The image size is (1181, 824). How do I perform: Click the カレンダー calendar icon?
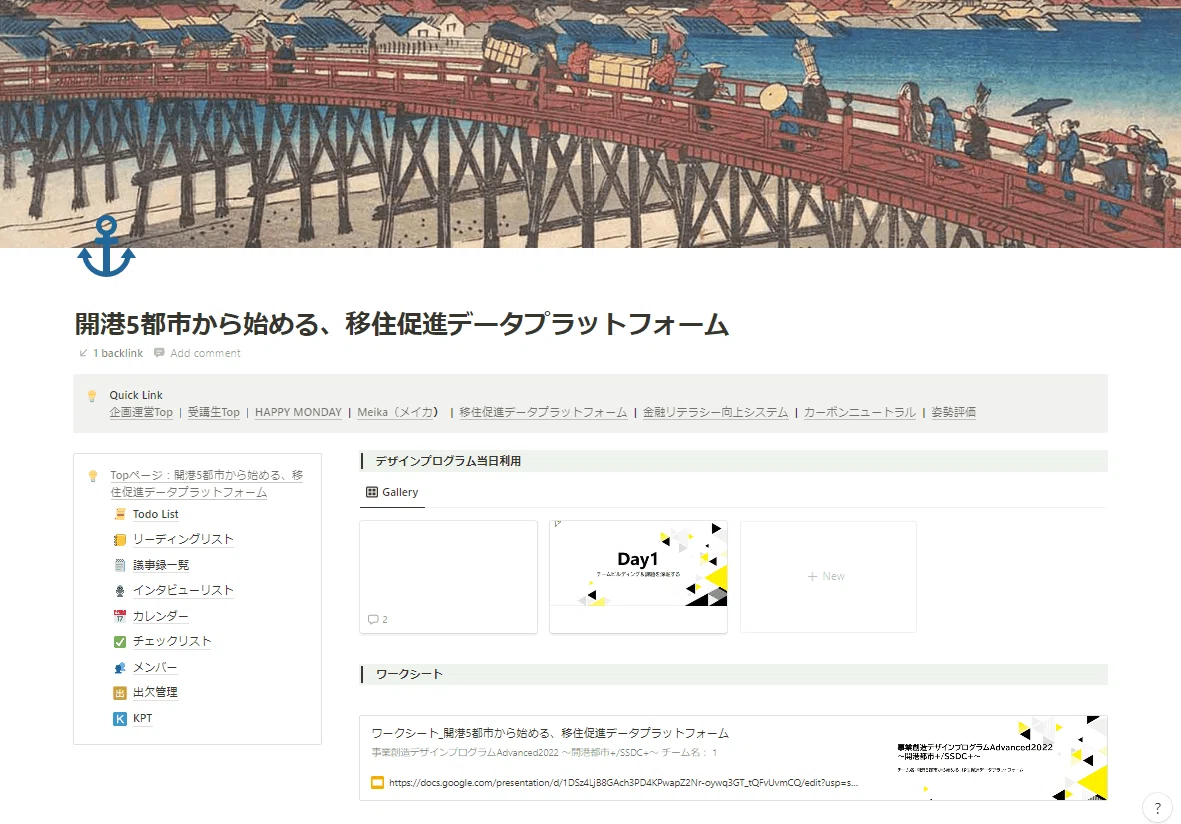pyautogui.click(x=120, y=616)
